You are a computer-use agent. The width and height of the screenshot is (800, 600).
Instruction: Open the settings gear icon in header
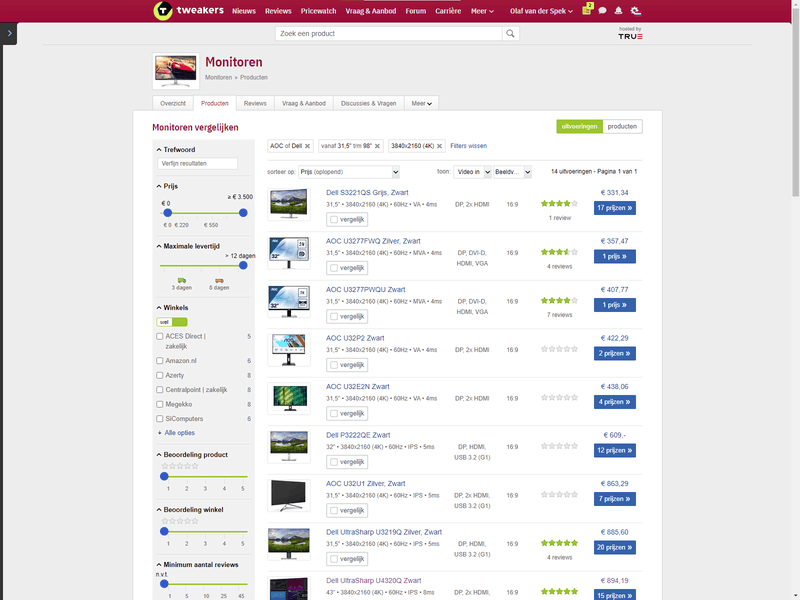coord(635,11)
